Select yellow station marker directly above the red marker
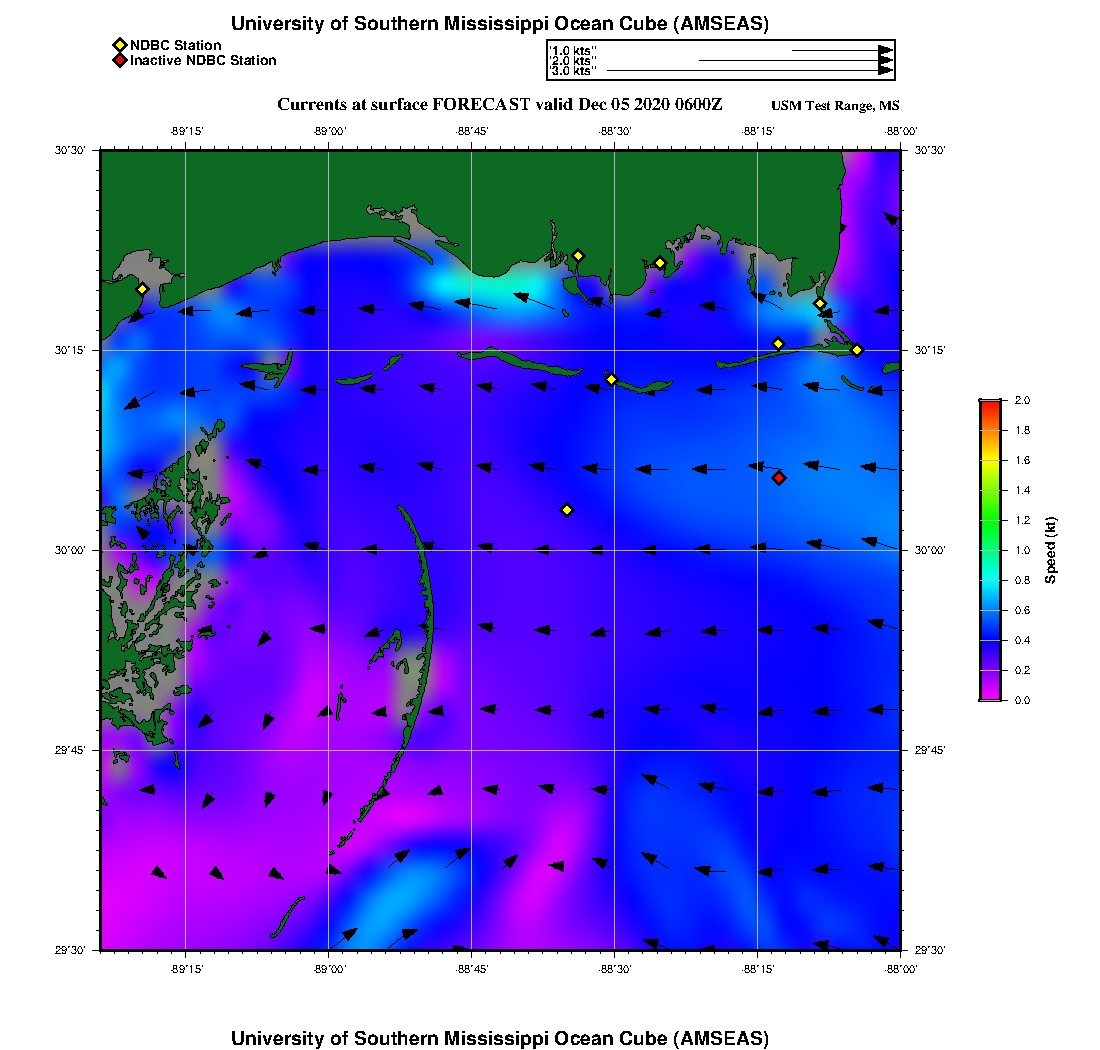This screenshot has height=1050, width=1100. coord(778,344)
